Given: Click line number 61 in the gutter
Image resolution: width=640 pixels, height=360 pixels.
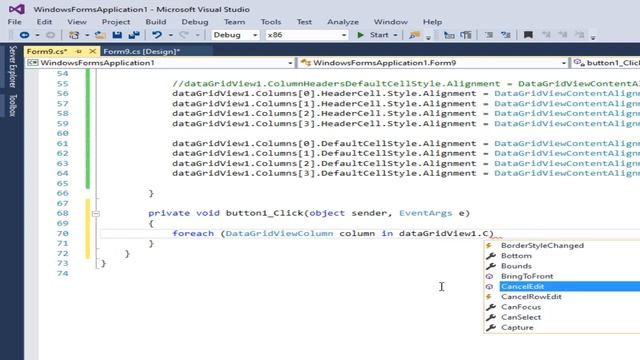Looking at the screenshot, I should click(x=62, y=144).
